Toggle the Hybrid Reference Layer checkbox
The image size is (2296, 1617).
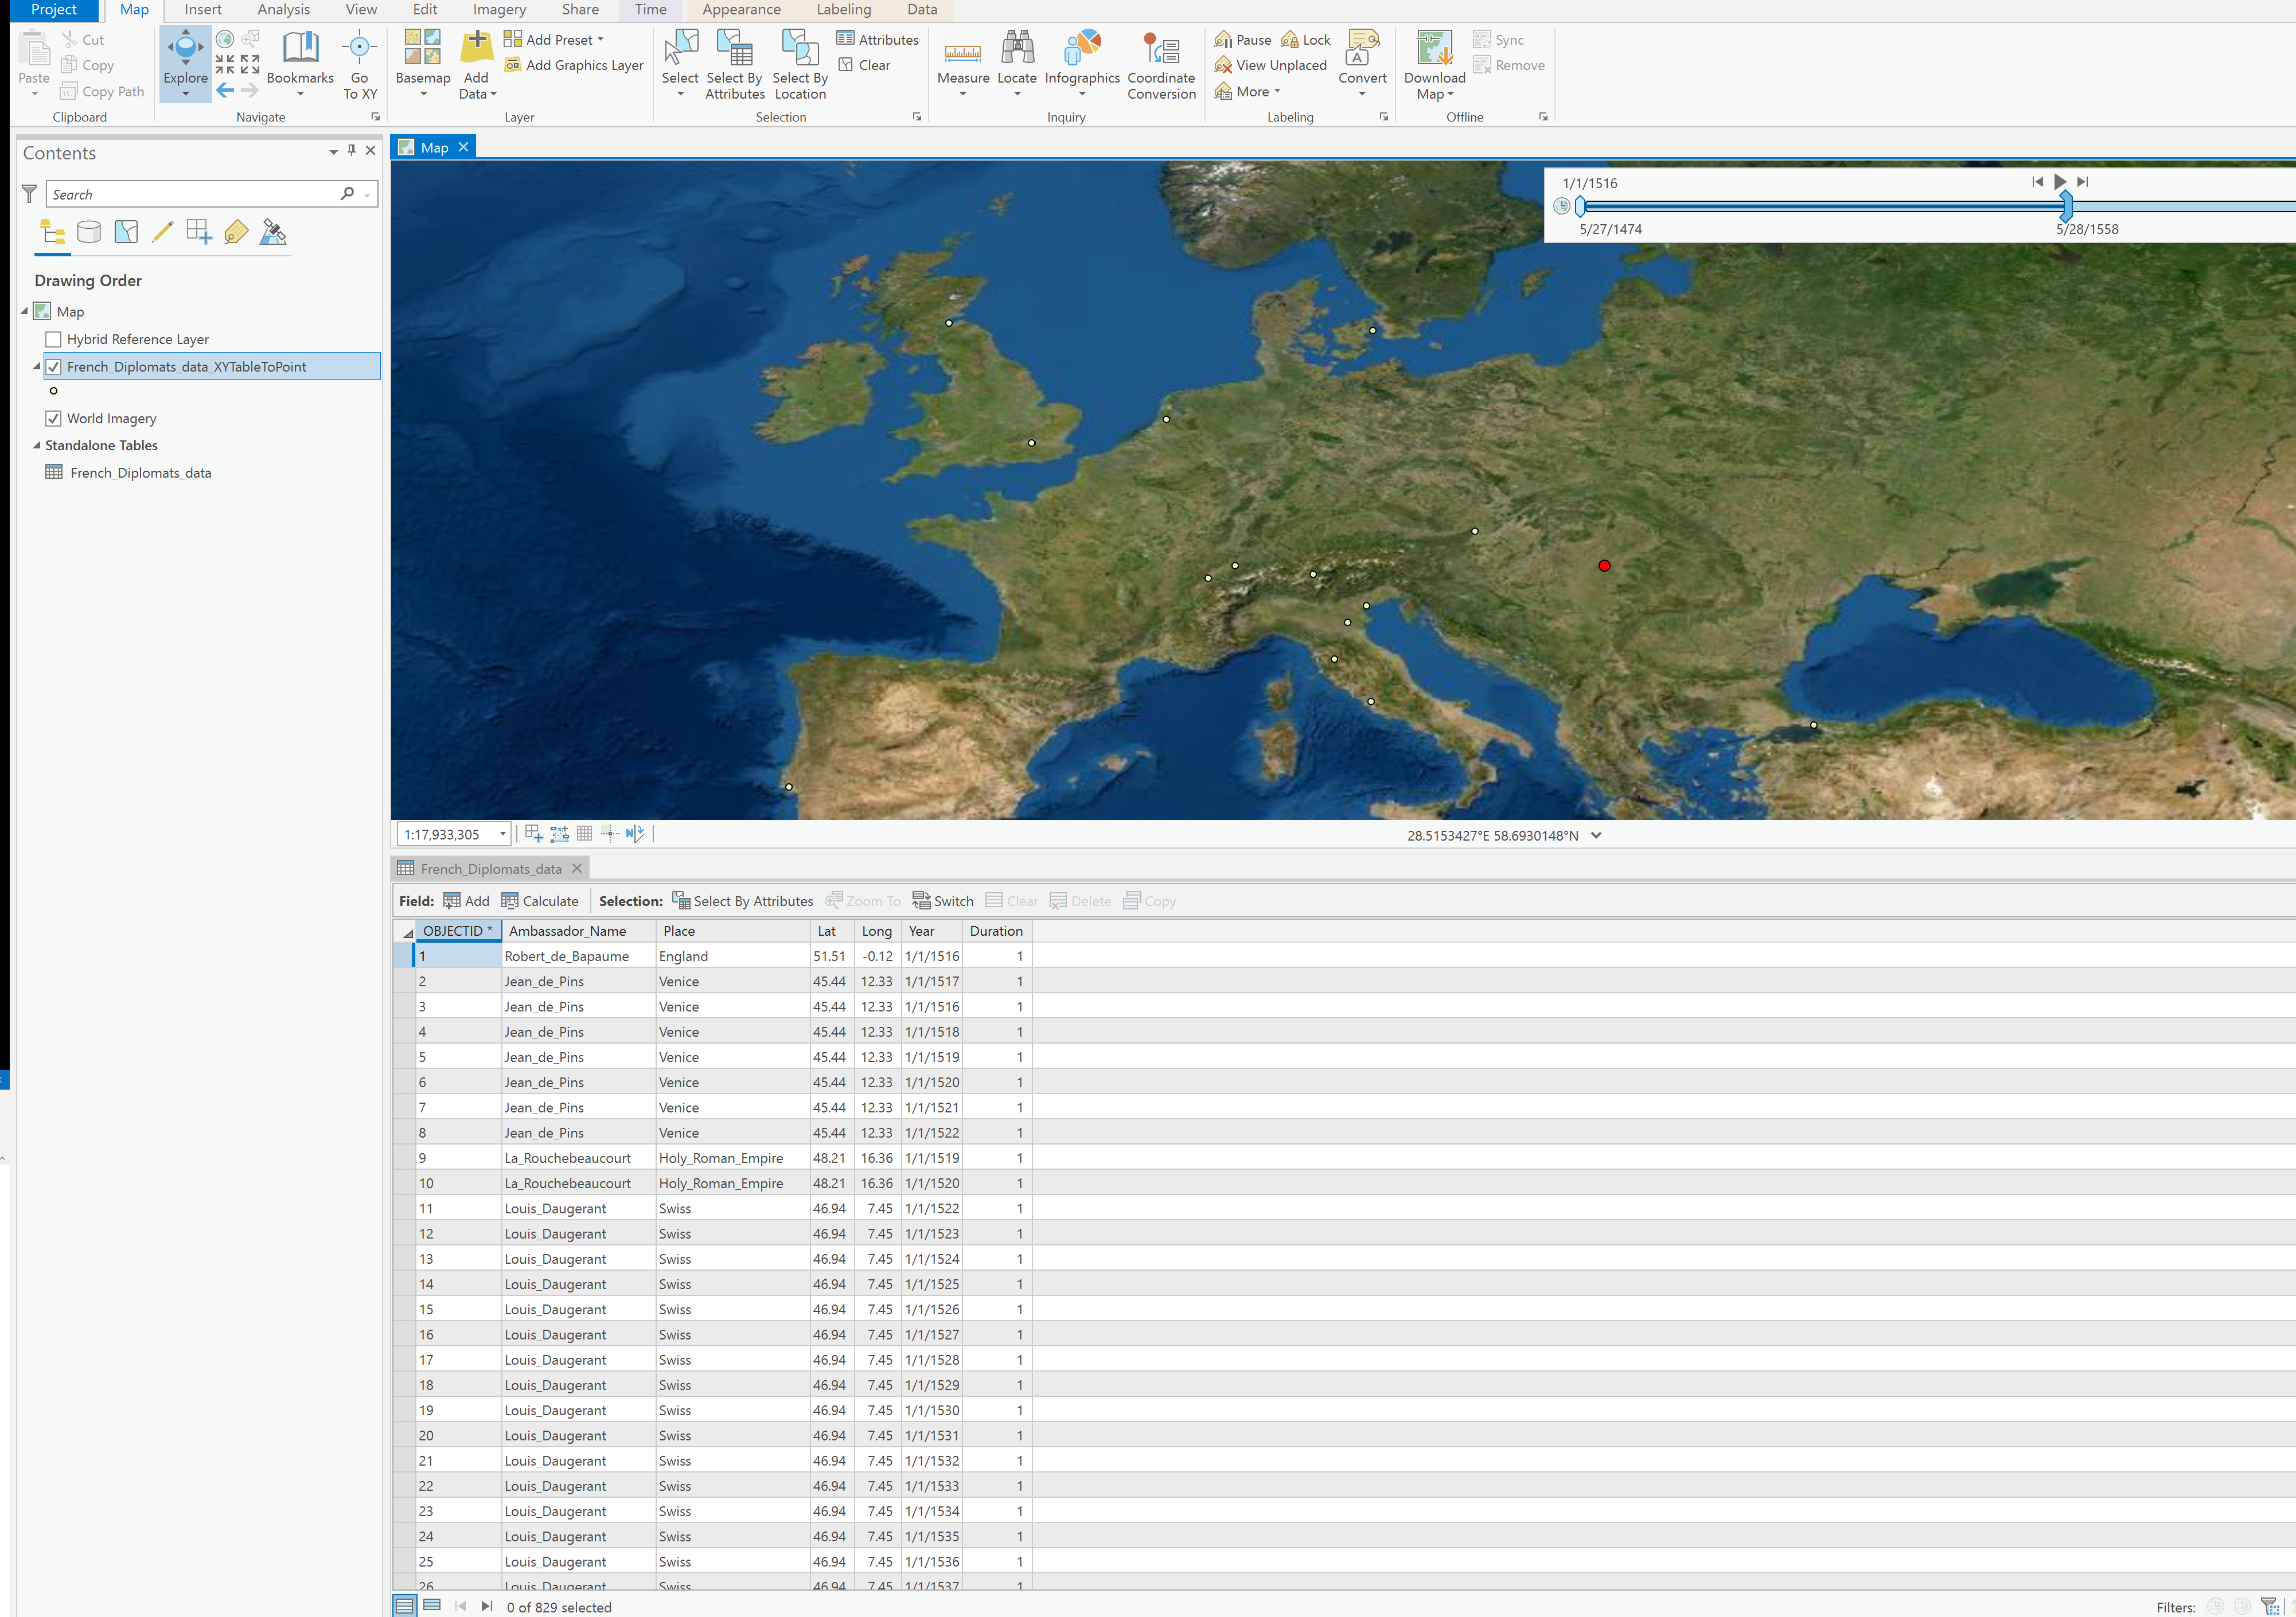point(54,340)
